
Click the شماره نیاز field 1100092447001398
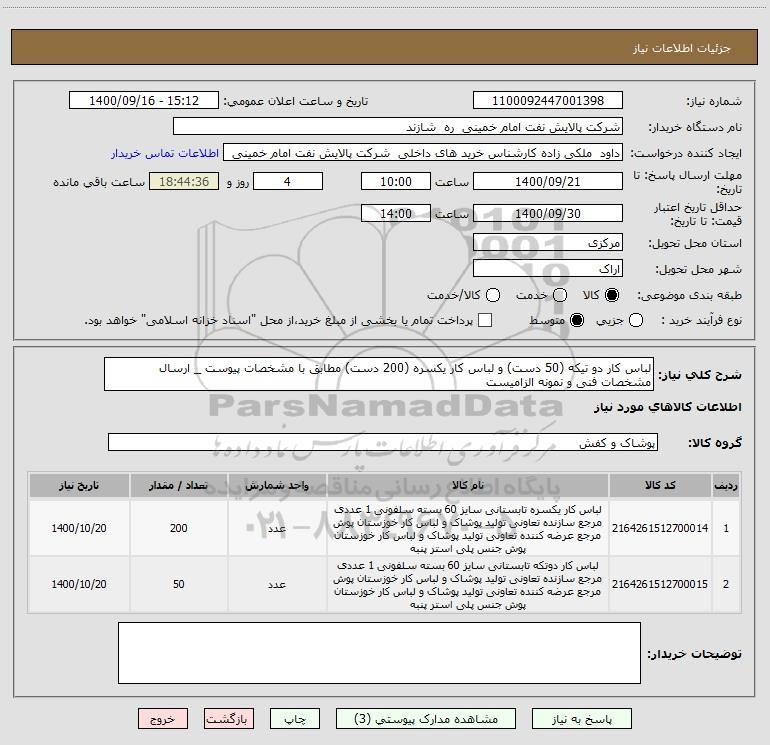(548, 100)
